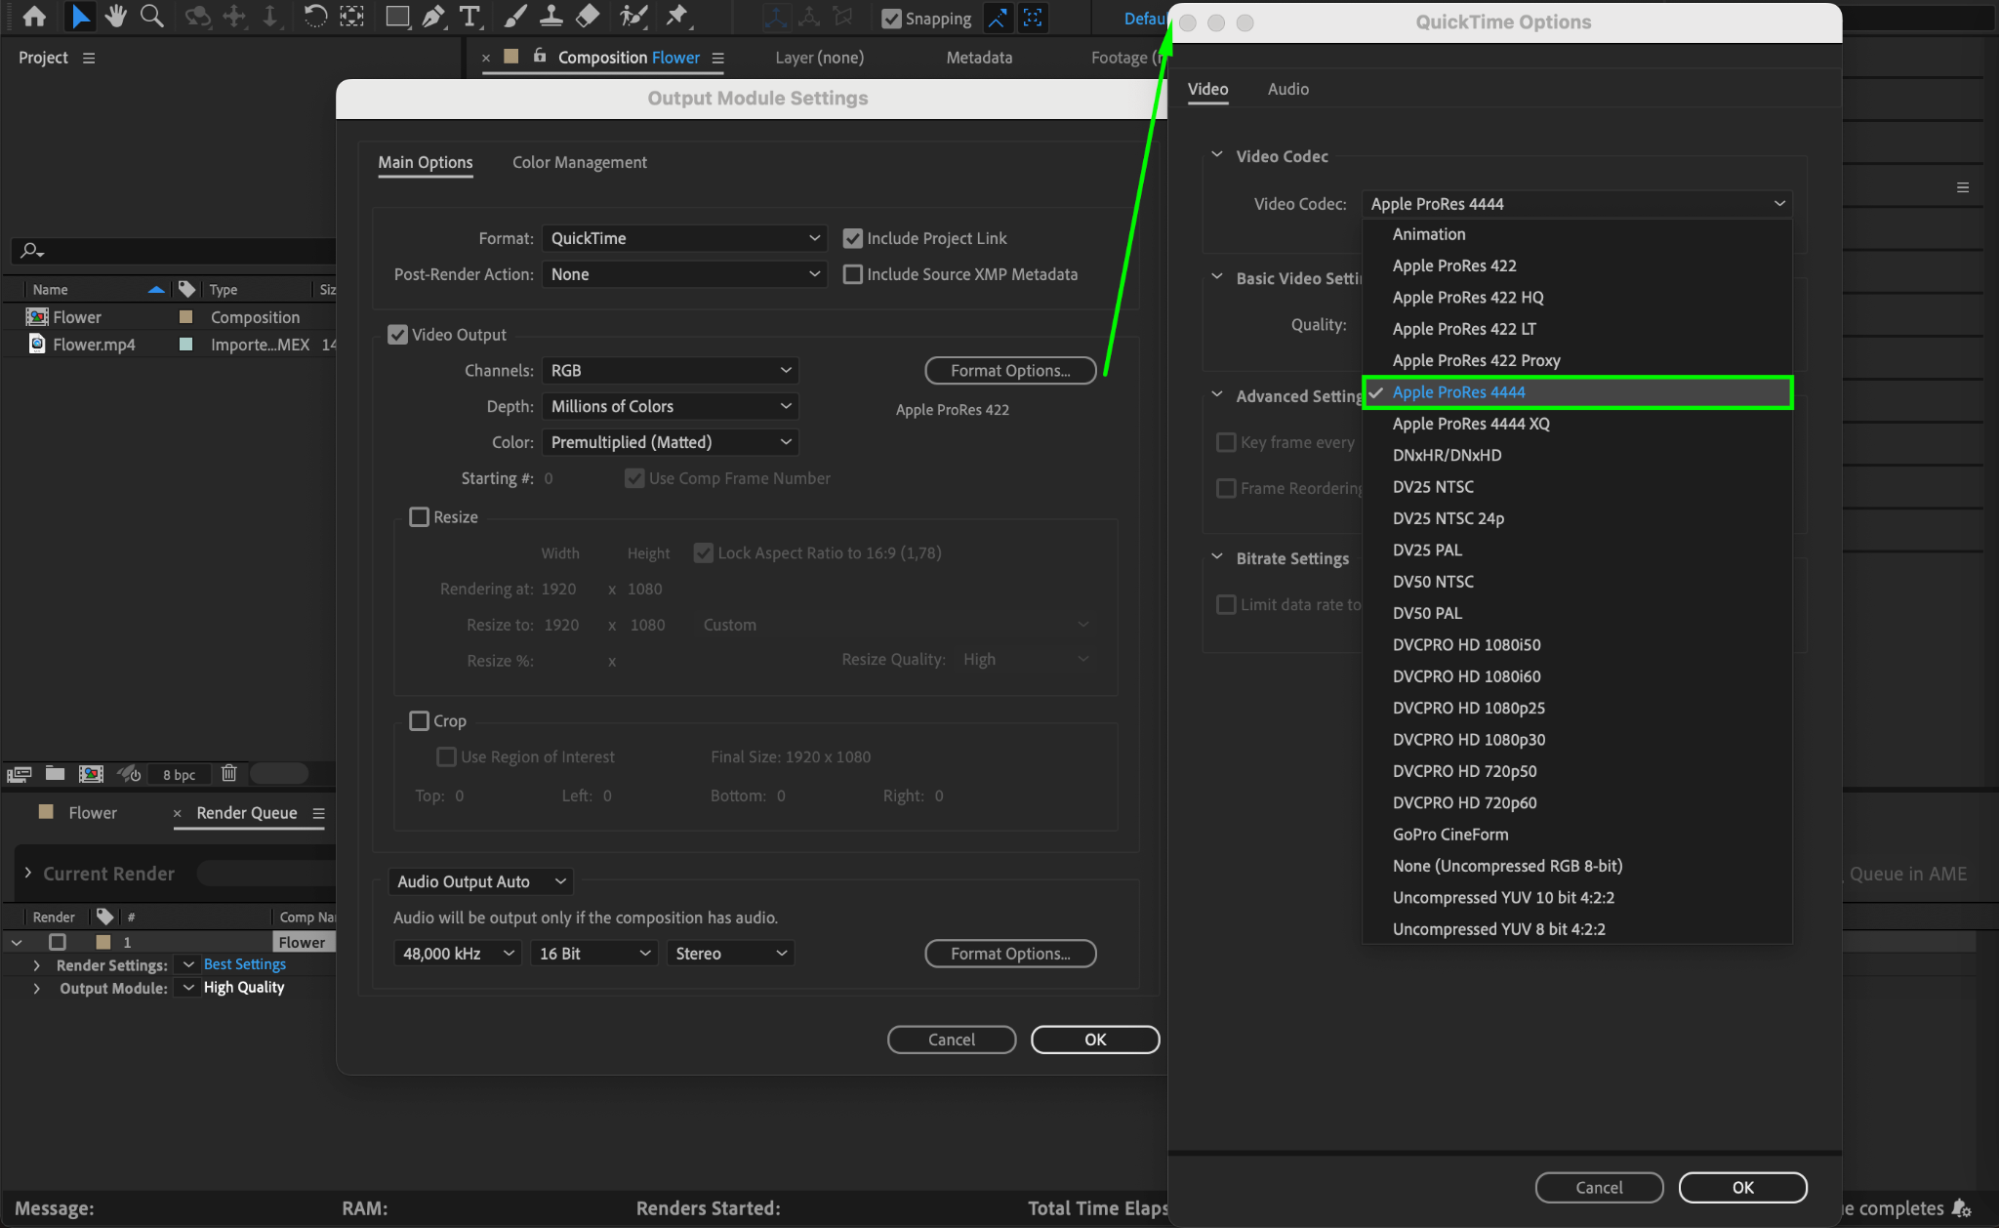Select the Pen tool
The height and width of the screenshot is (1228, 1999).
tap(433, 16)
